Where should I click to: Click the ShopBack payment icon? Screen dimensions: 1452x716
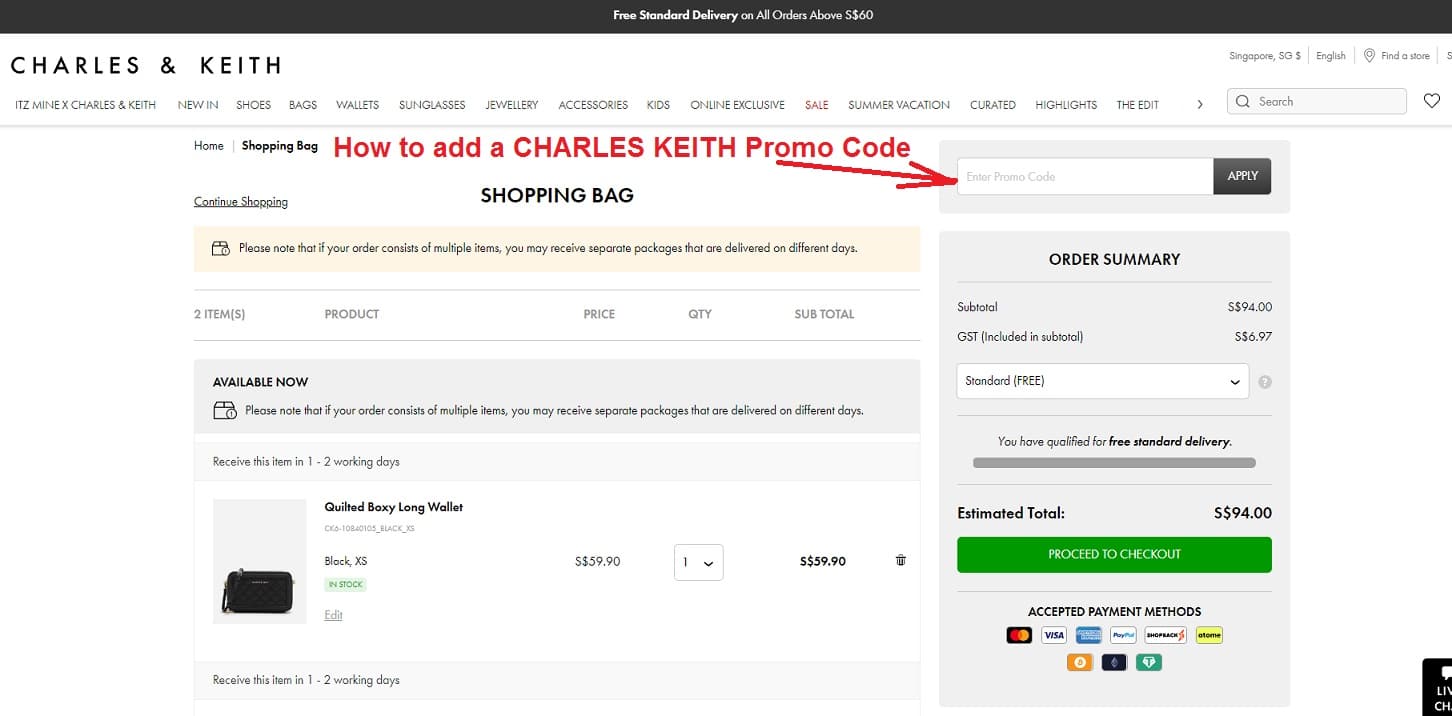pyautogui.click(x=1165, y=634)
